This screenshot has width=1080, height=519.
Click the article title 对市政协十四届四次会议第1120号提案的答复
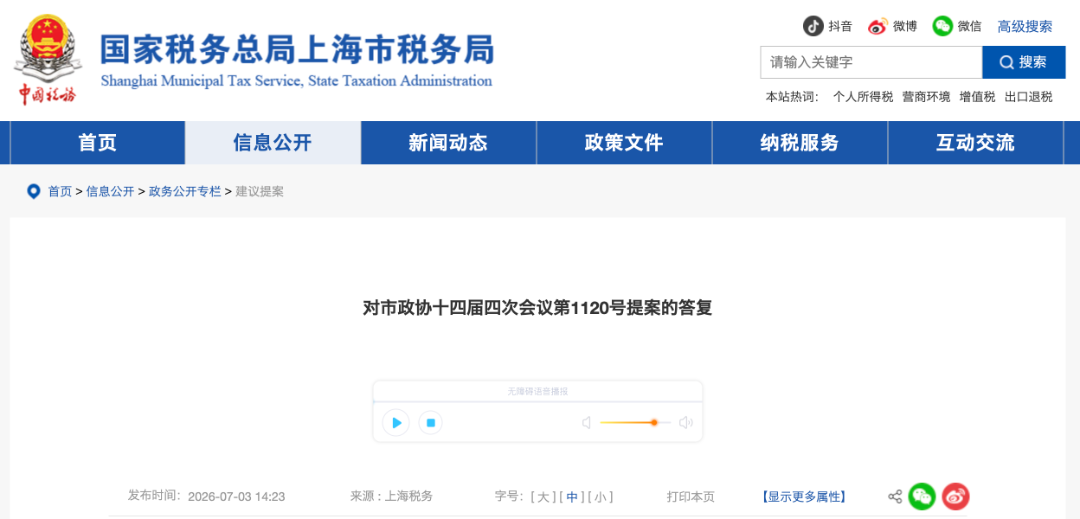pos(537,308)
